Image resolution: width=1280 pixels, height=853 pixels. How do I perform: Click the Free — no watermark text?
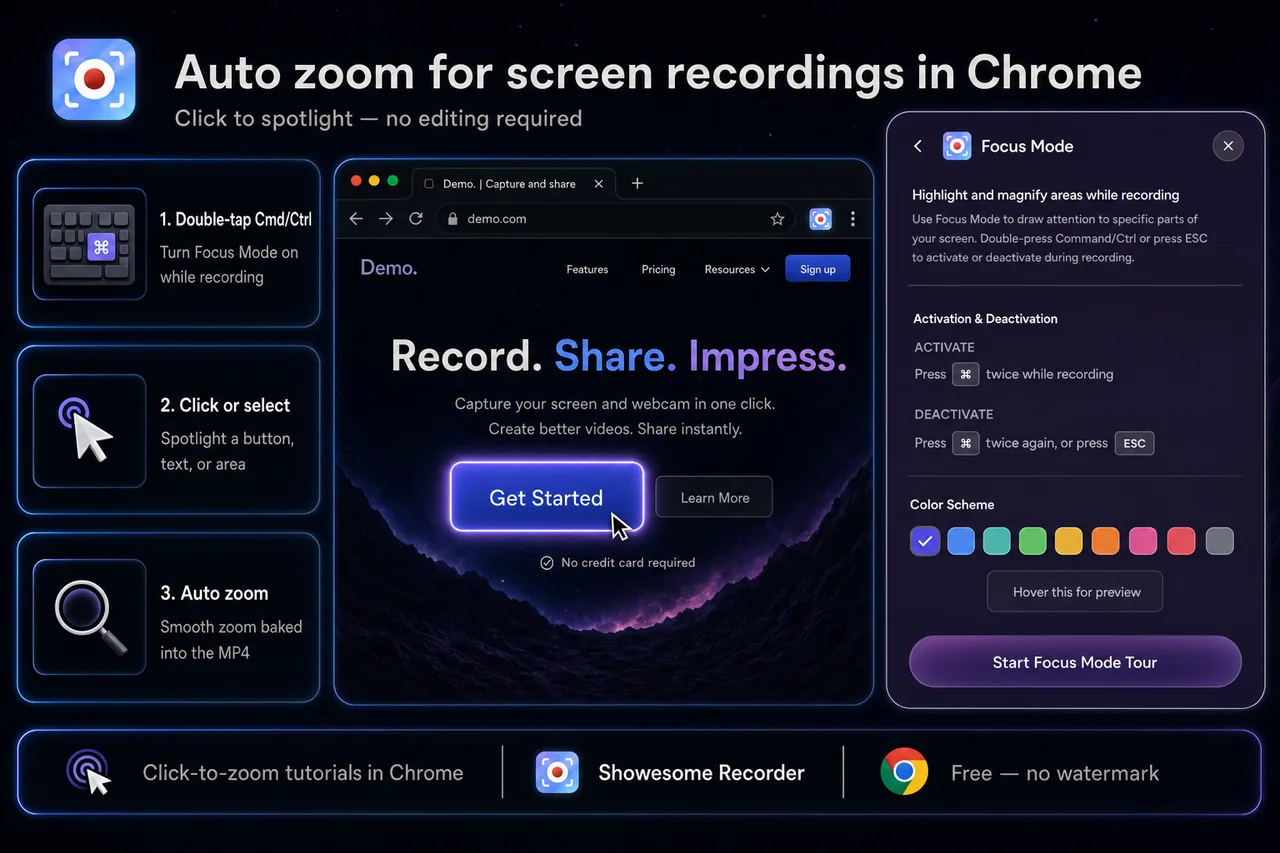[x=1055, y=773]
